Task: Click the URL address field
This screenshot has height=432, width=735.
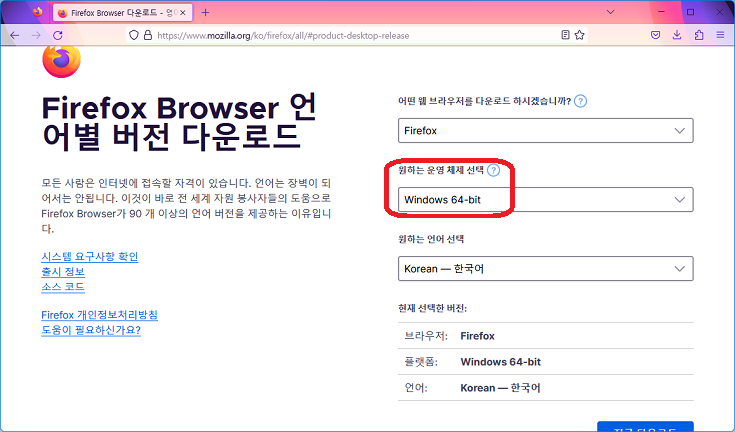Action: point(356,36)
